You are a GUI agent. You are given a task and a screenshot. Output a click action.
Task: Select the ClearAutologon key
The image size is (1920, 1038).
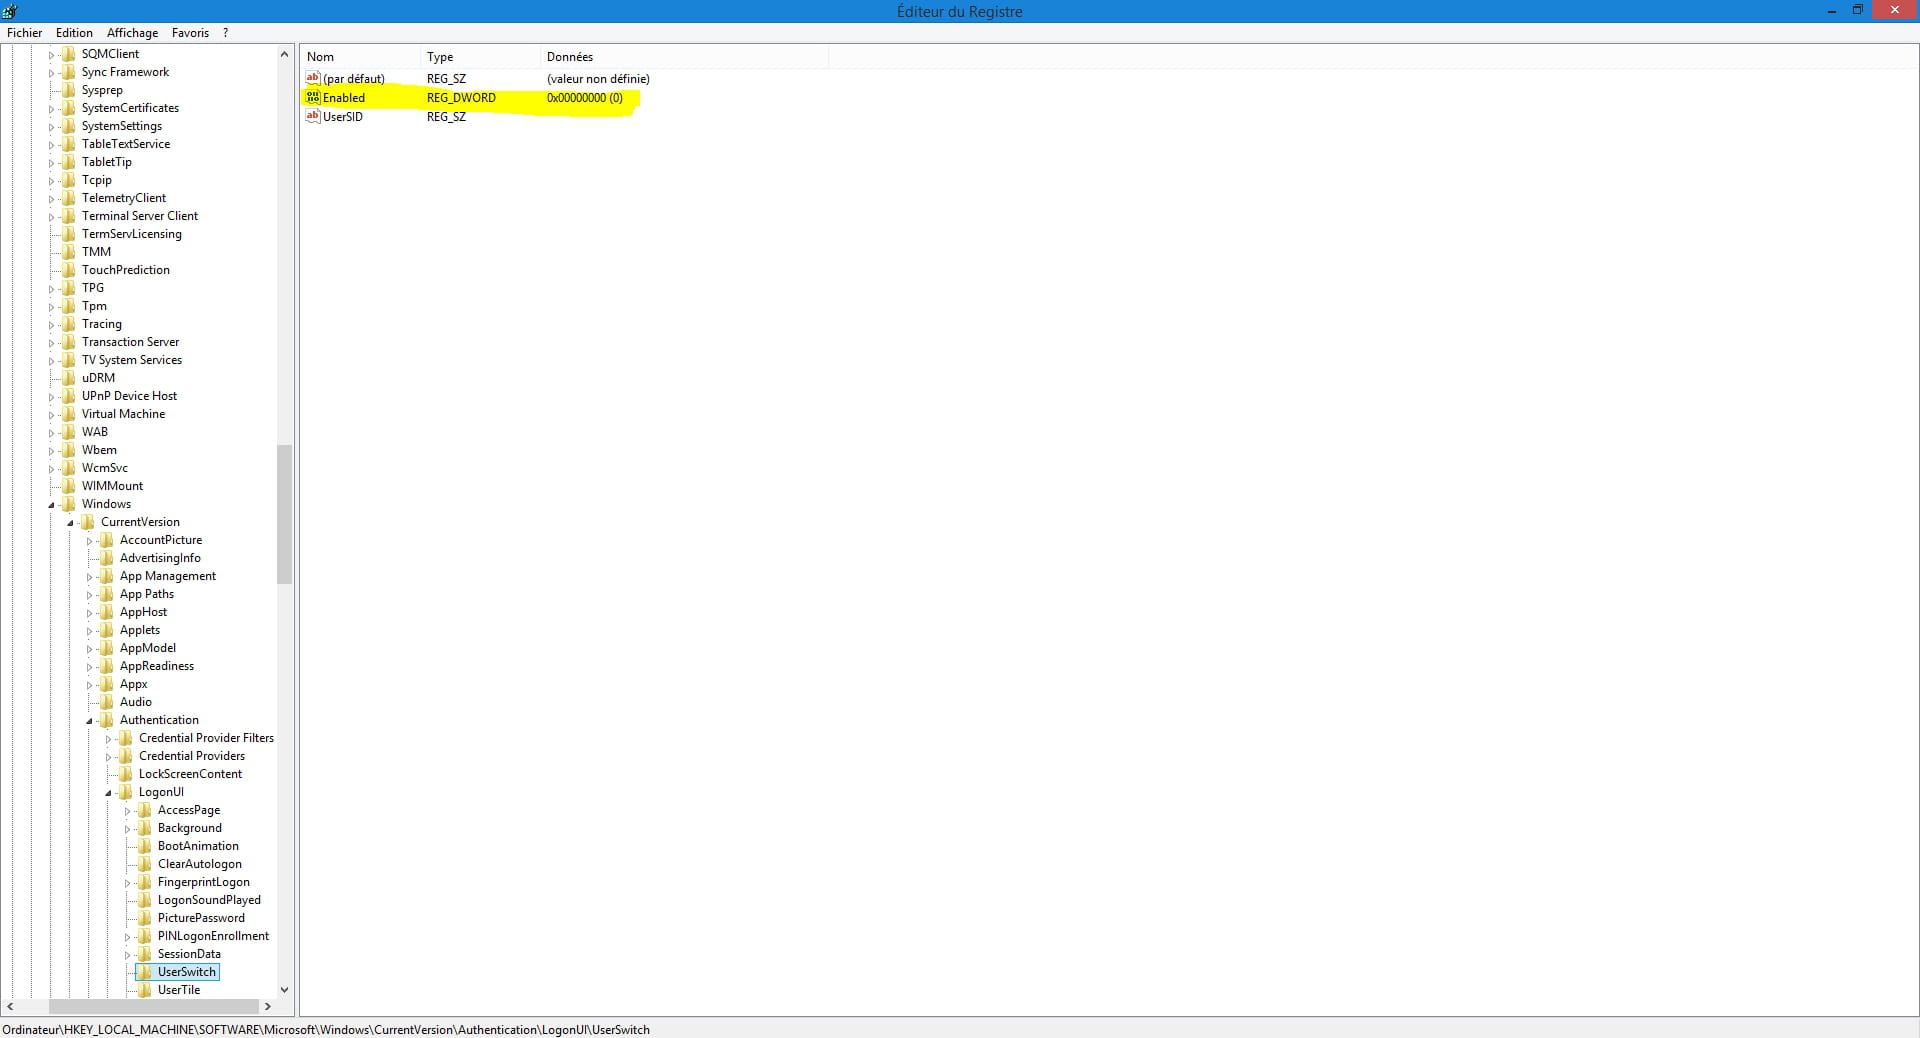tap(200, 864)
